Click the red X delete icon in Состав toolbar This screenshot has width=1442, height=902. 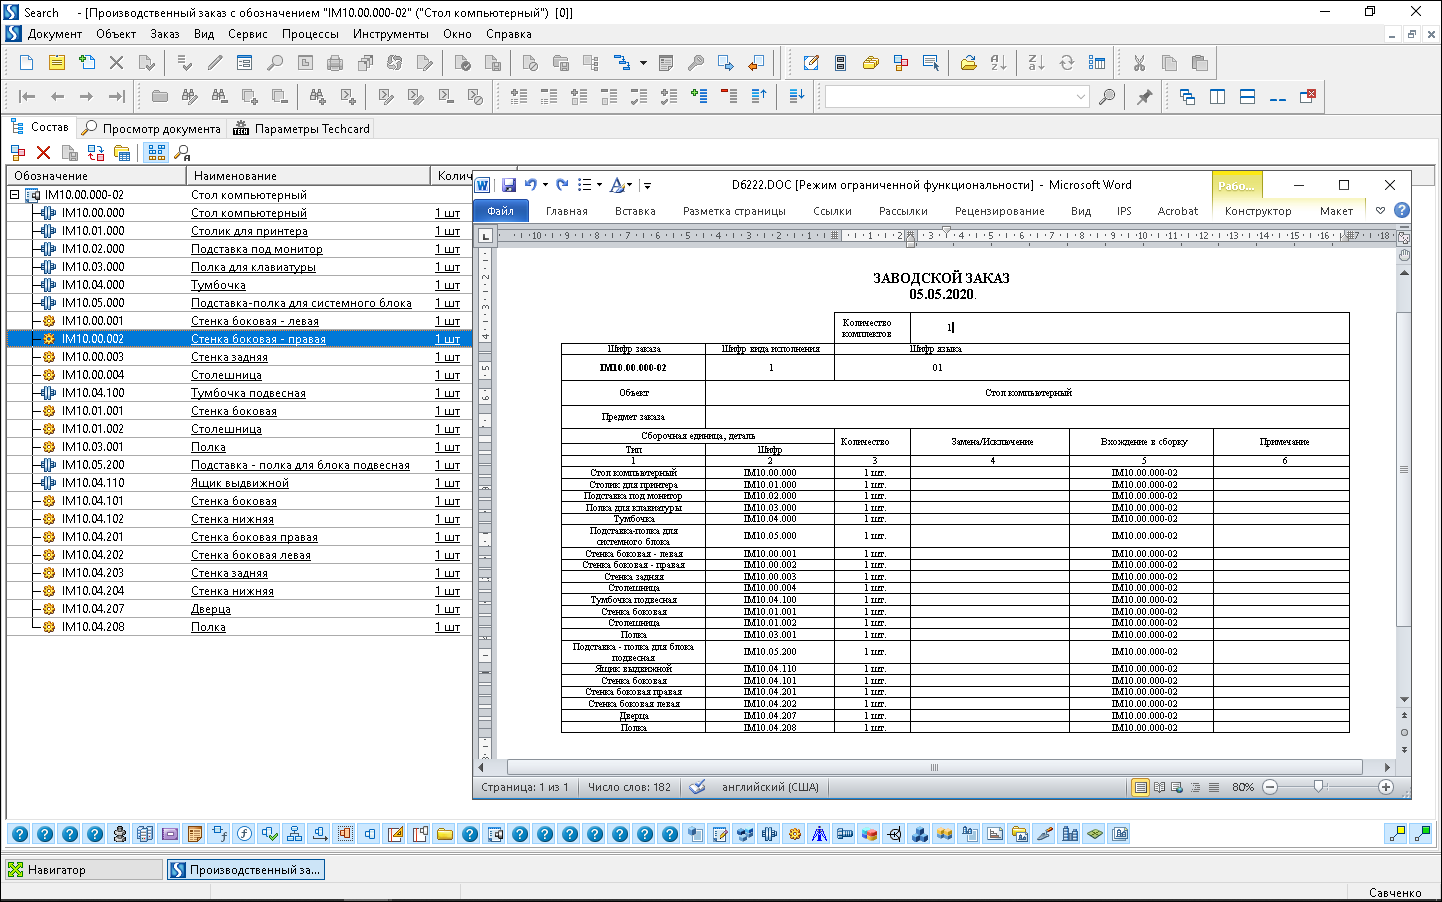pos(43,153)
